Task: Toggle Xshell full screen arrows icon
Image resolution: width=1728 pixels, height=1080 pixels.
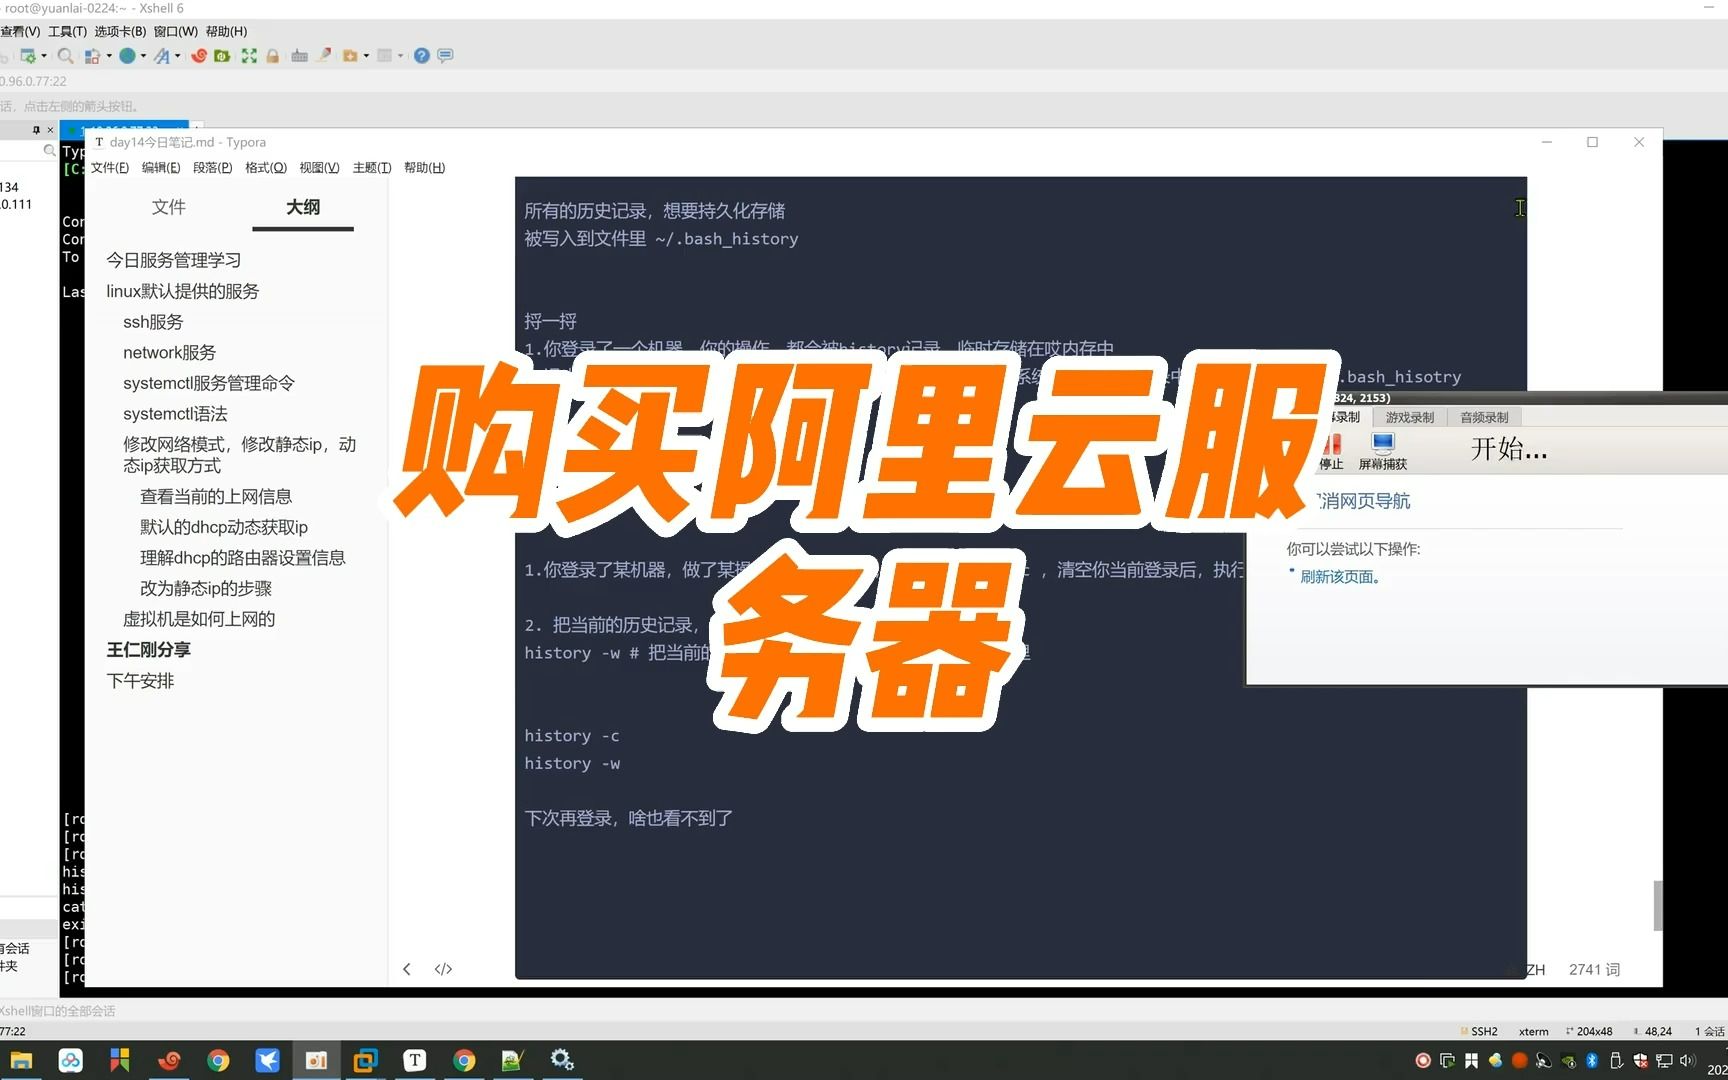Action: 249,56
